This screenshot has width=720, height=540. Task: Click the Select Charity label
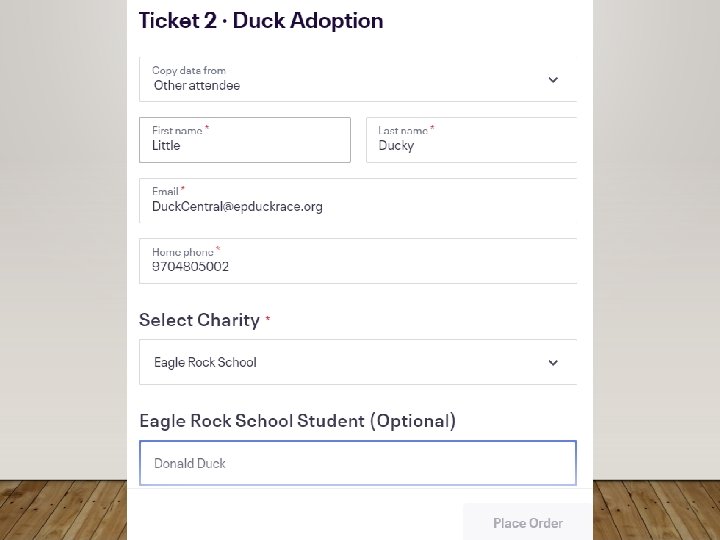point(199,320)
